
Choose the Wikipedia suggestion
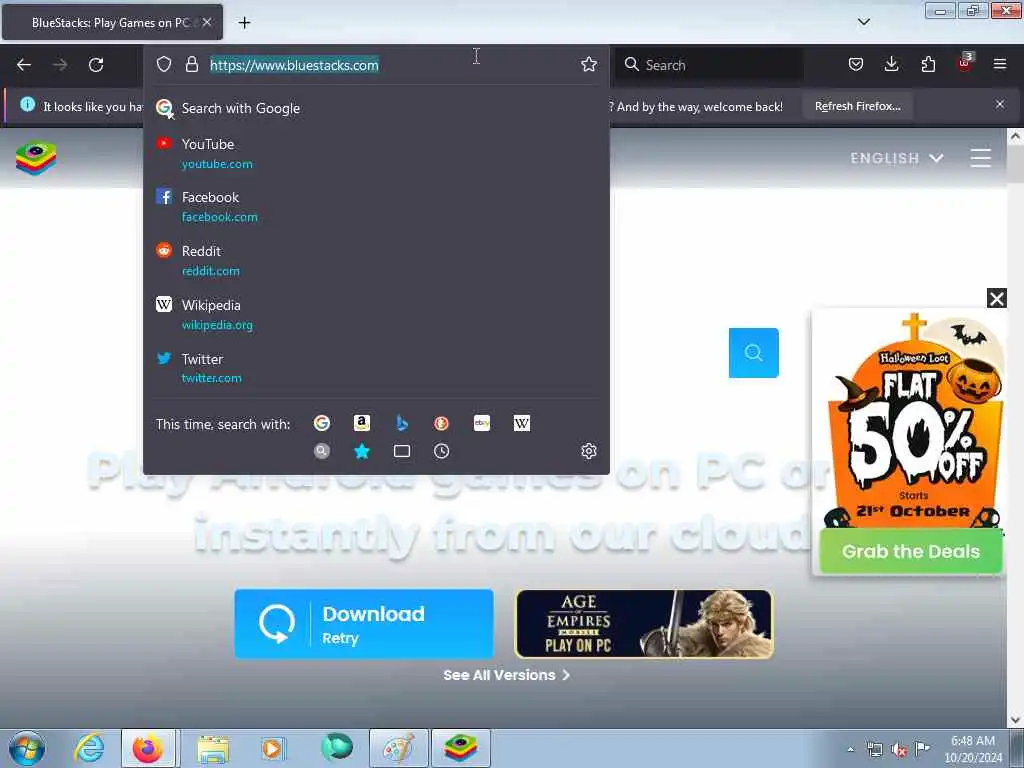pos(376,315)
